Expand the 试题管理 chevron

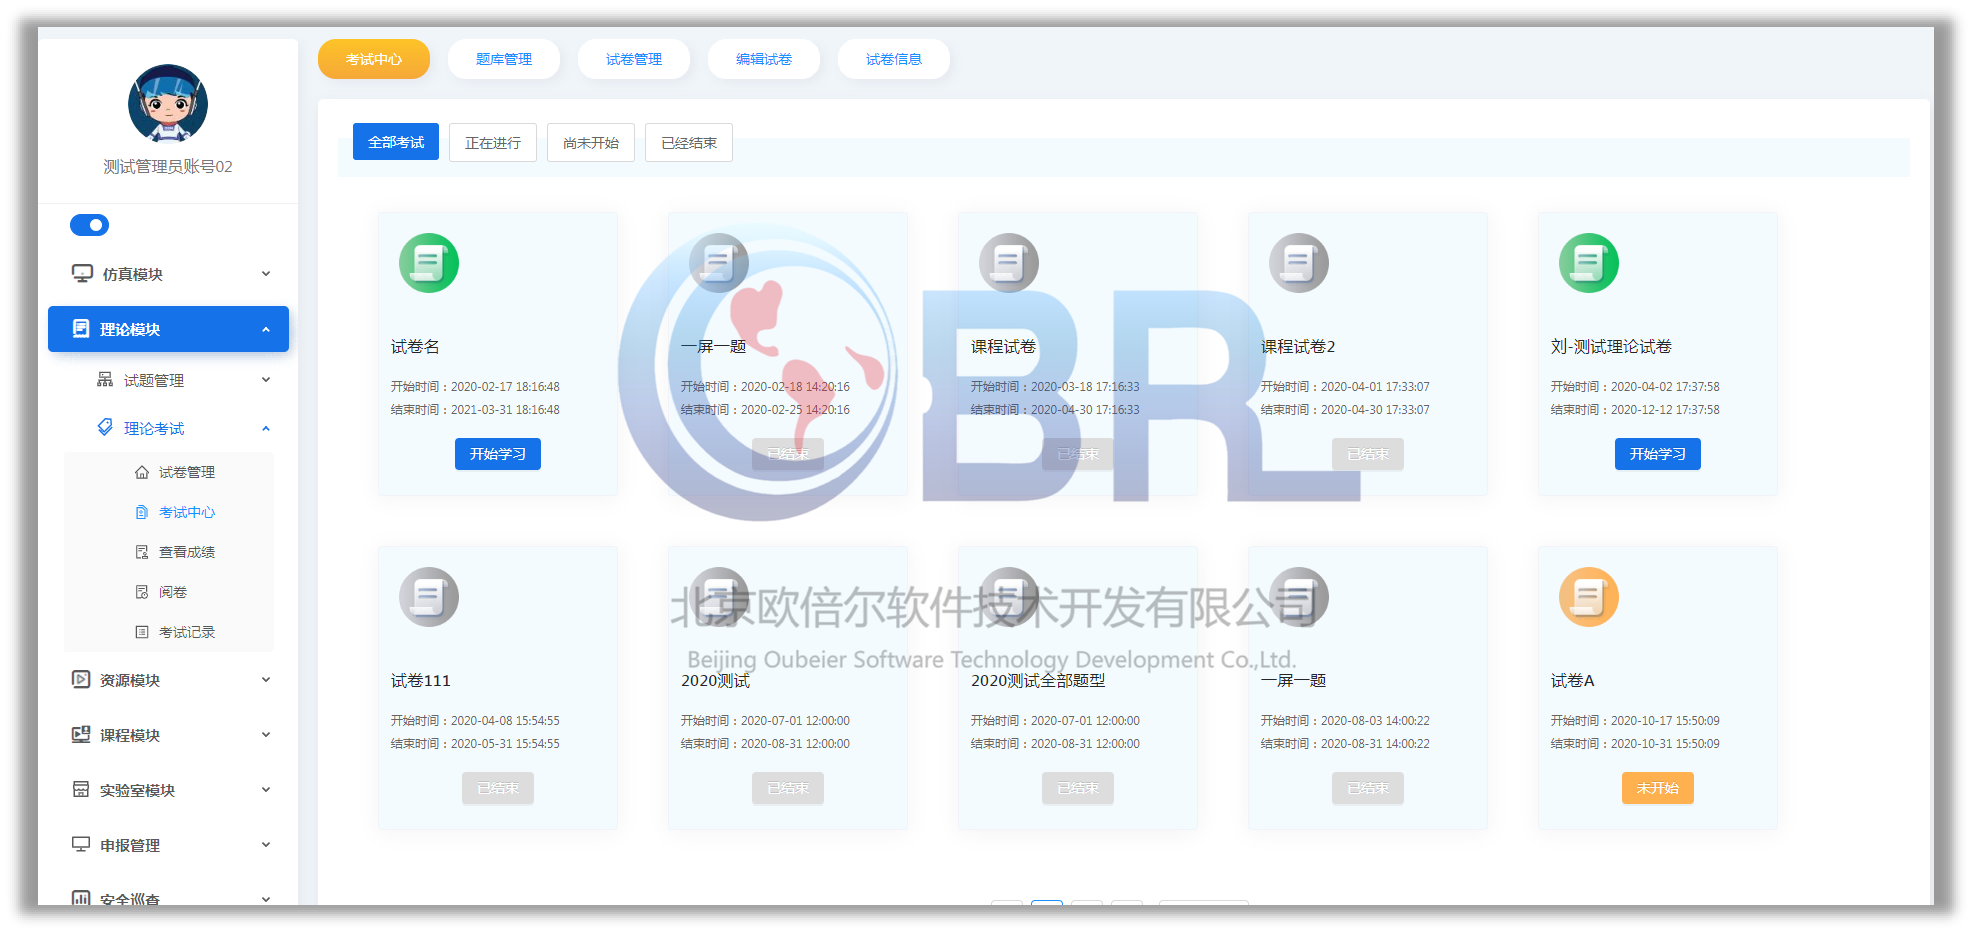tap(266, 380)
